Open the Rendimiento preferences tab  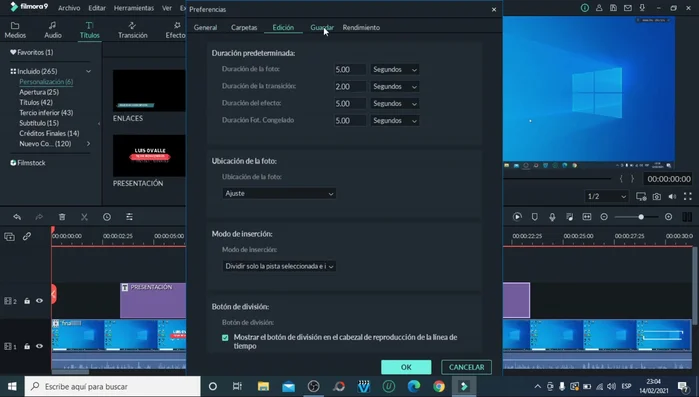[x=361, y=27]
